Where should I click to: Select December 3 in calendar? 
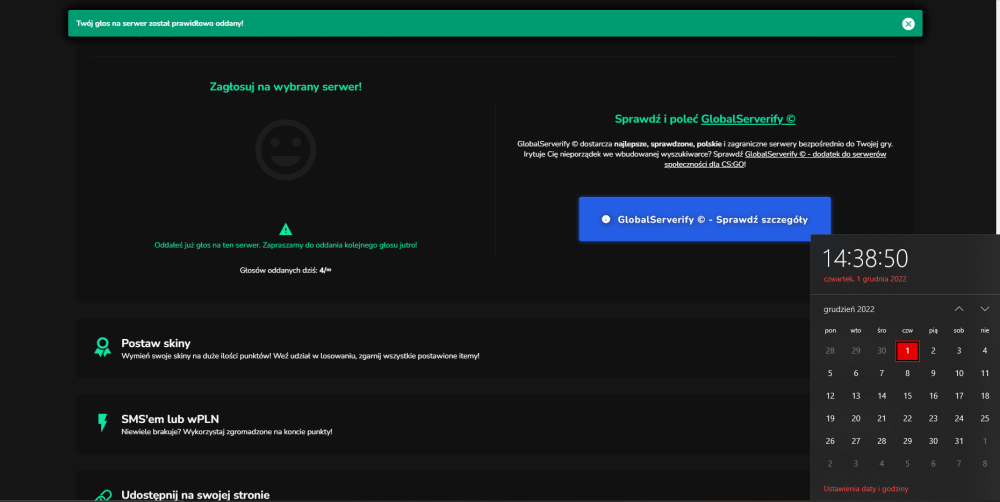click(959, 351)
